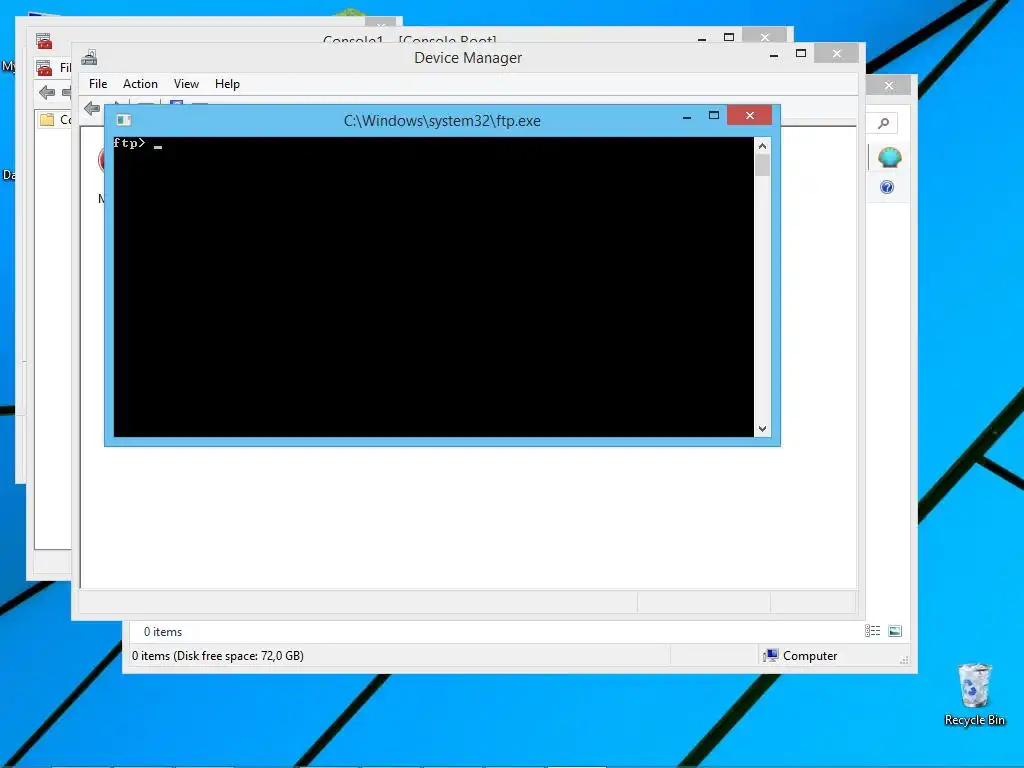
Task: Open Help menu in Device Manager
Action: click(227, 84)
